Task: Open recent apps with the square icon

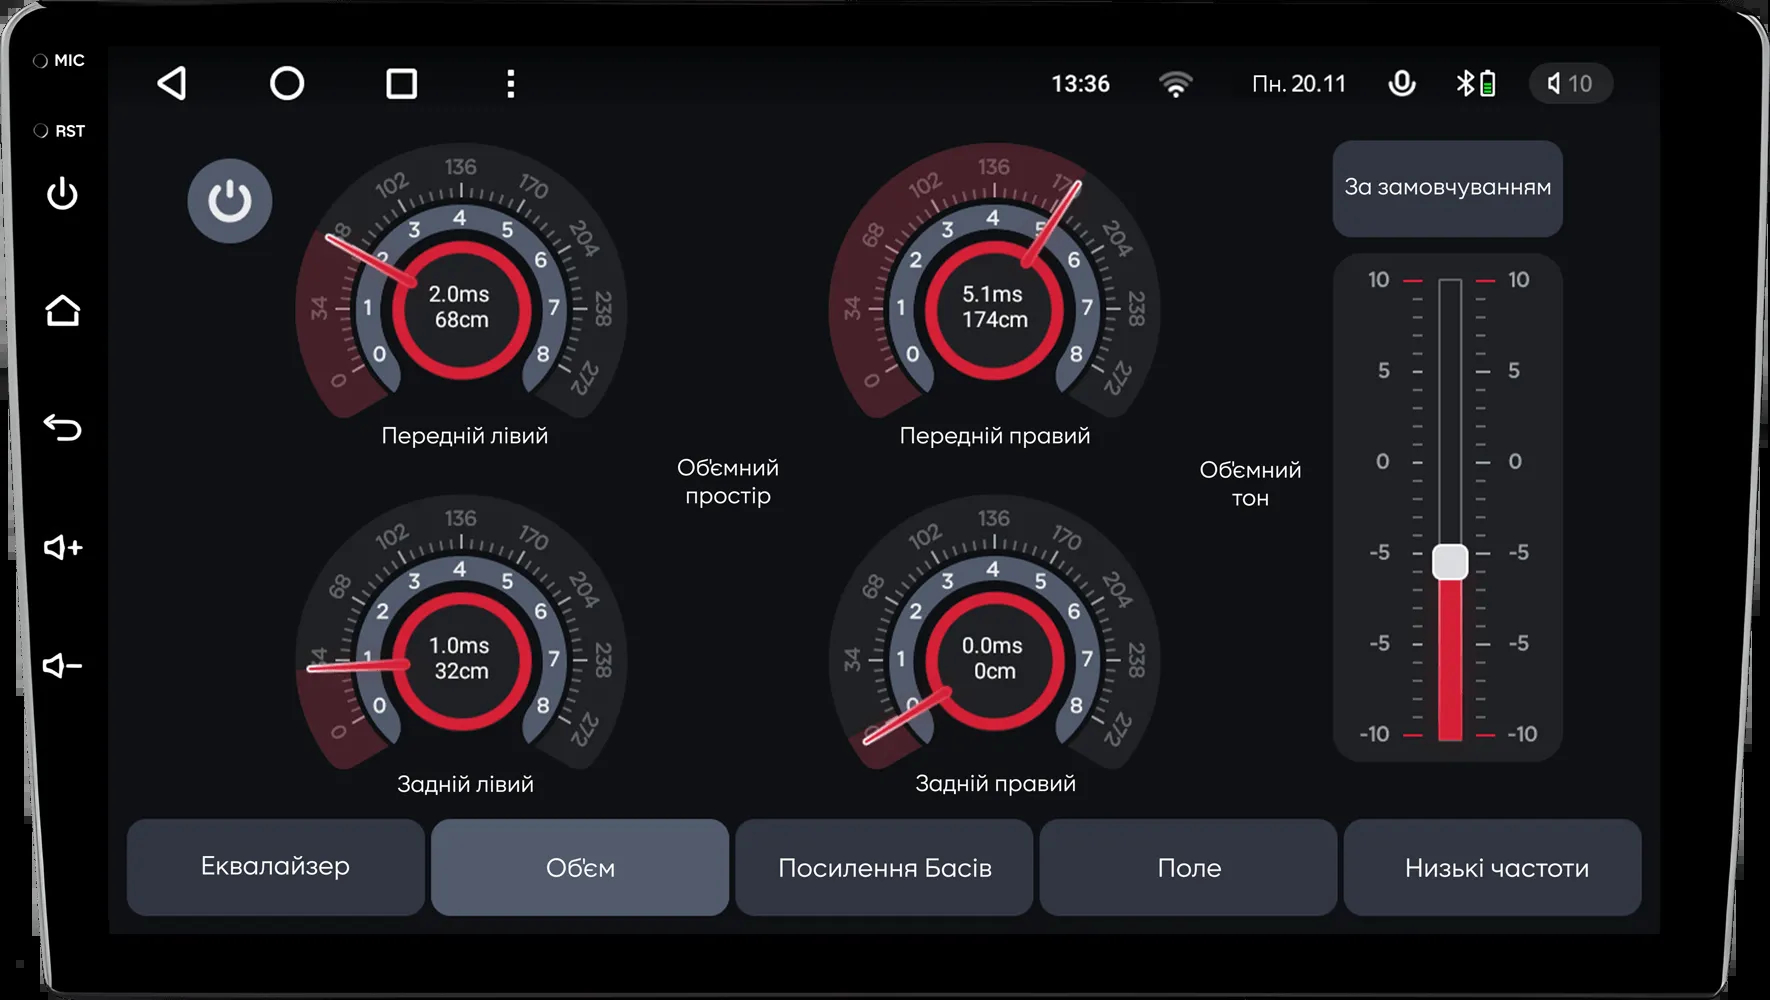Action: (401, 83)
